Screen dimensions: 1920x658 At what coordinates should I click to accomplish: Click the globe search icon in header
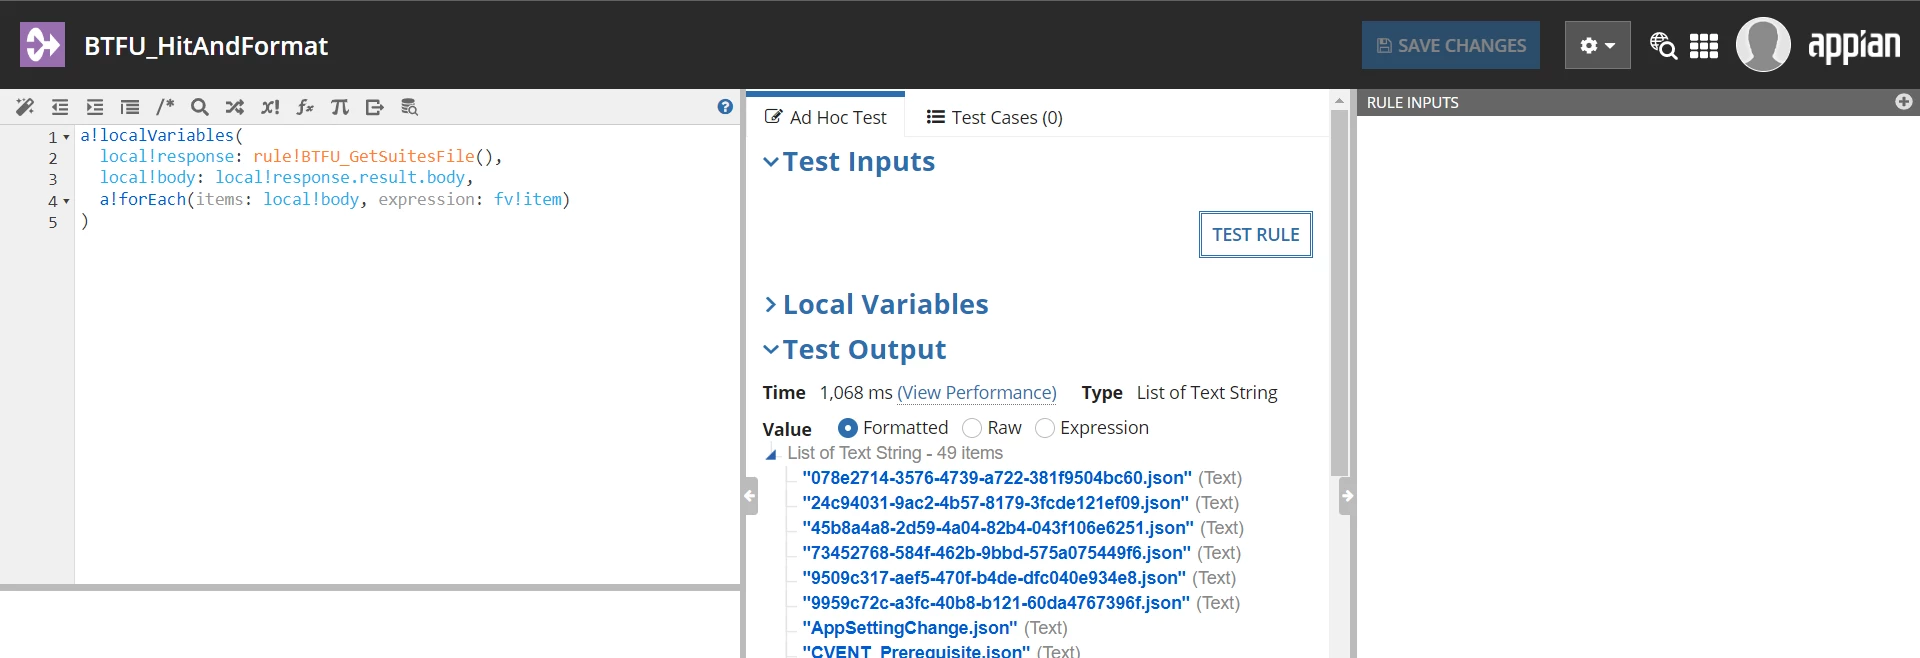pos(1663,45)
